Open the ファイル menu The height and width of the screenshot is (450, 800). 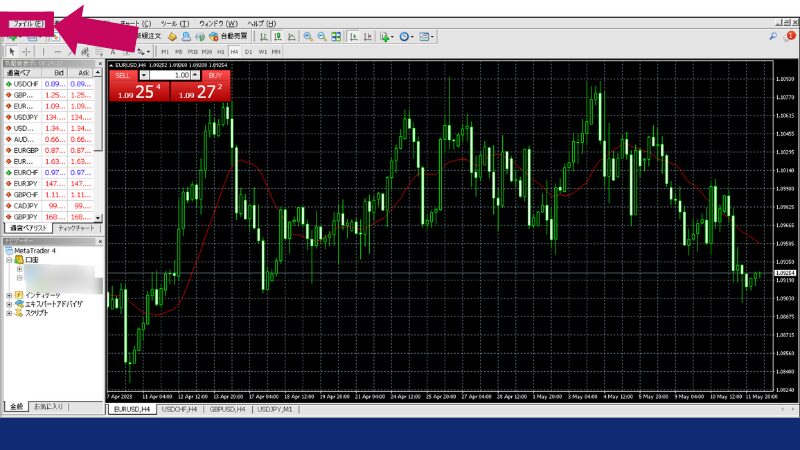(26, 22)
